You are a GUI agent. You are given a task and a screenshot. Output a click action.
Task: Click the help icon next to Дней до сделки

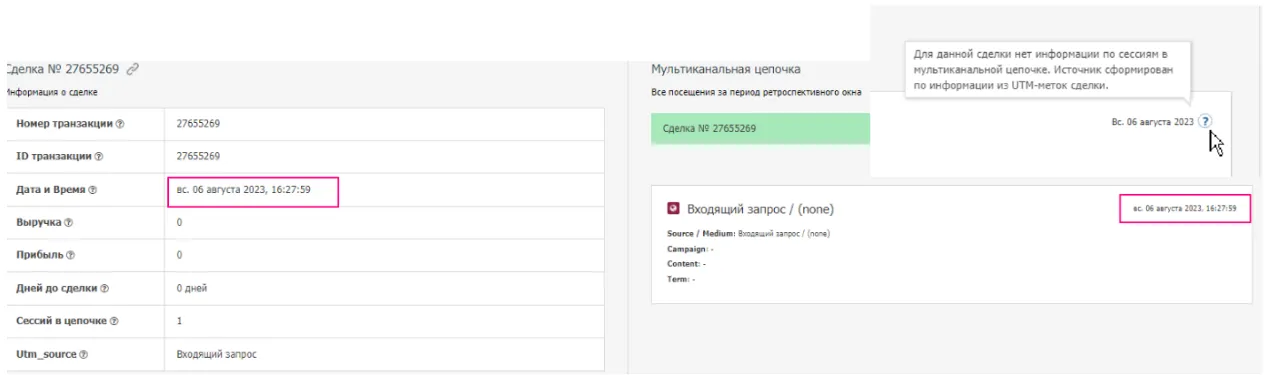click(105, 289)
